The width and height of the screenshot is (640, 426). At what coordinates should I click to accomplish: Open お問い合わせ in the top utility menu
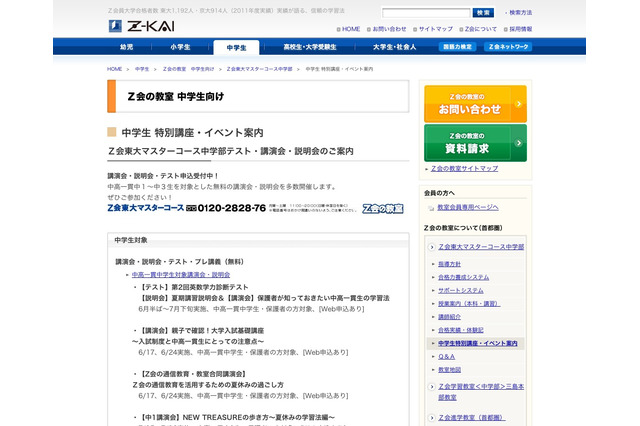[389, 29]
